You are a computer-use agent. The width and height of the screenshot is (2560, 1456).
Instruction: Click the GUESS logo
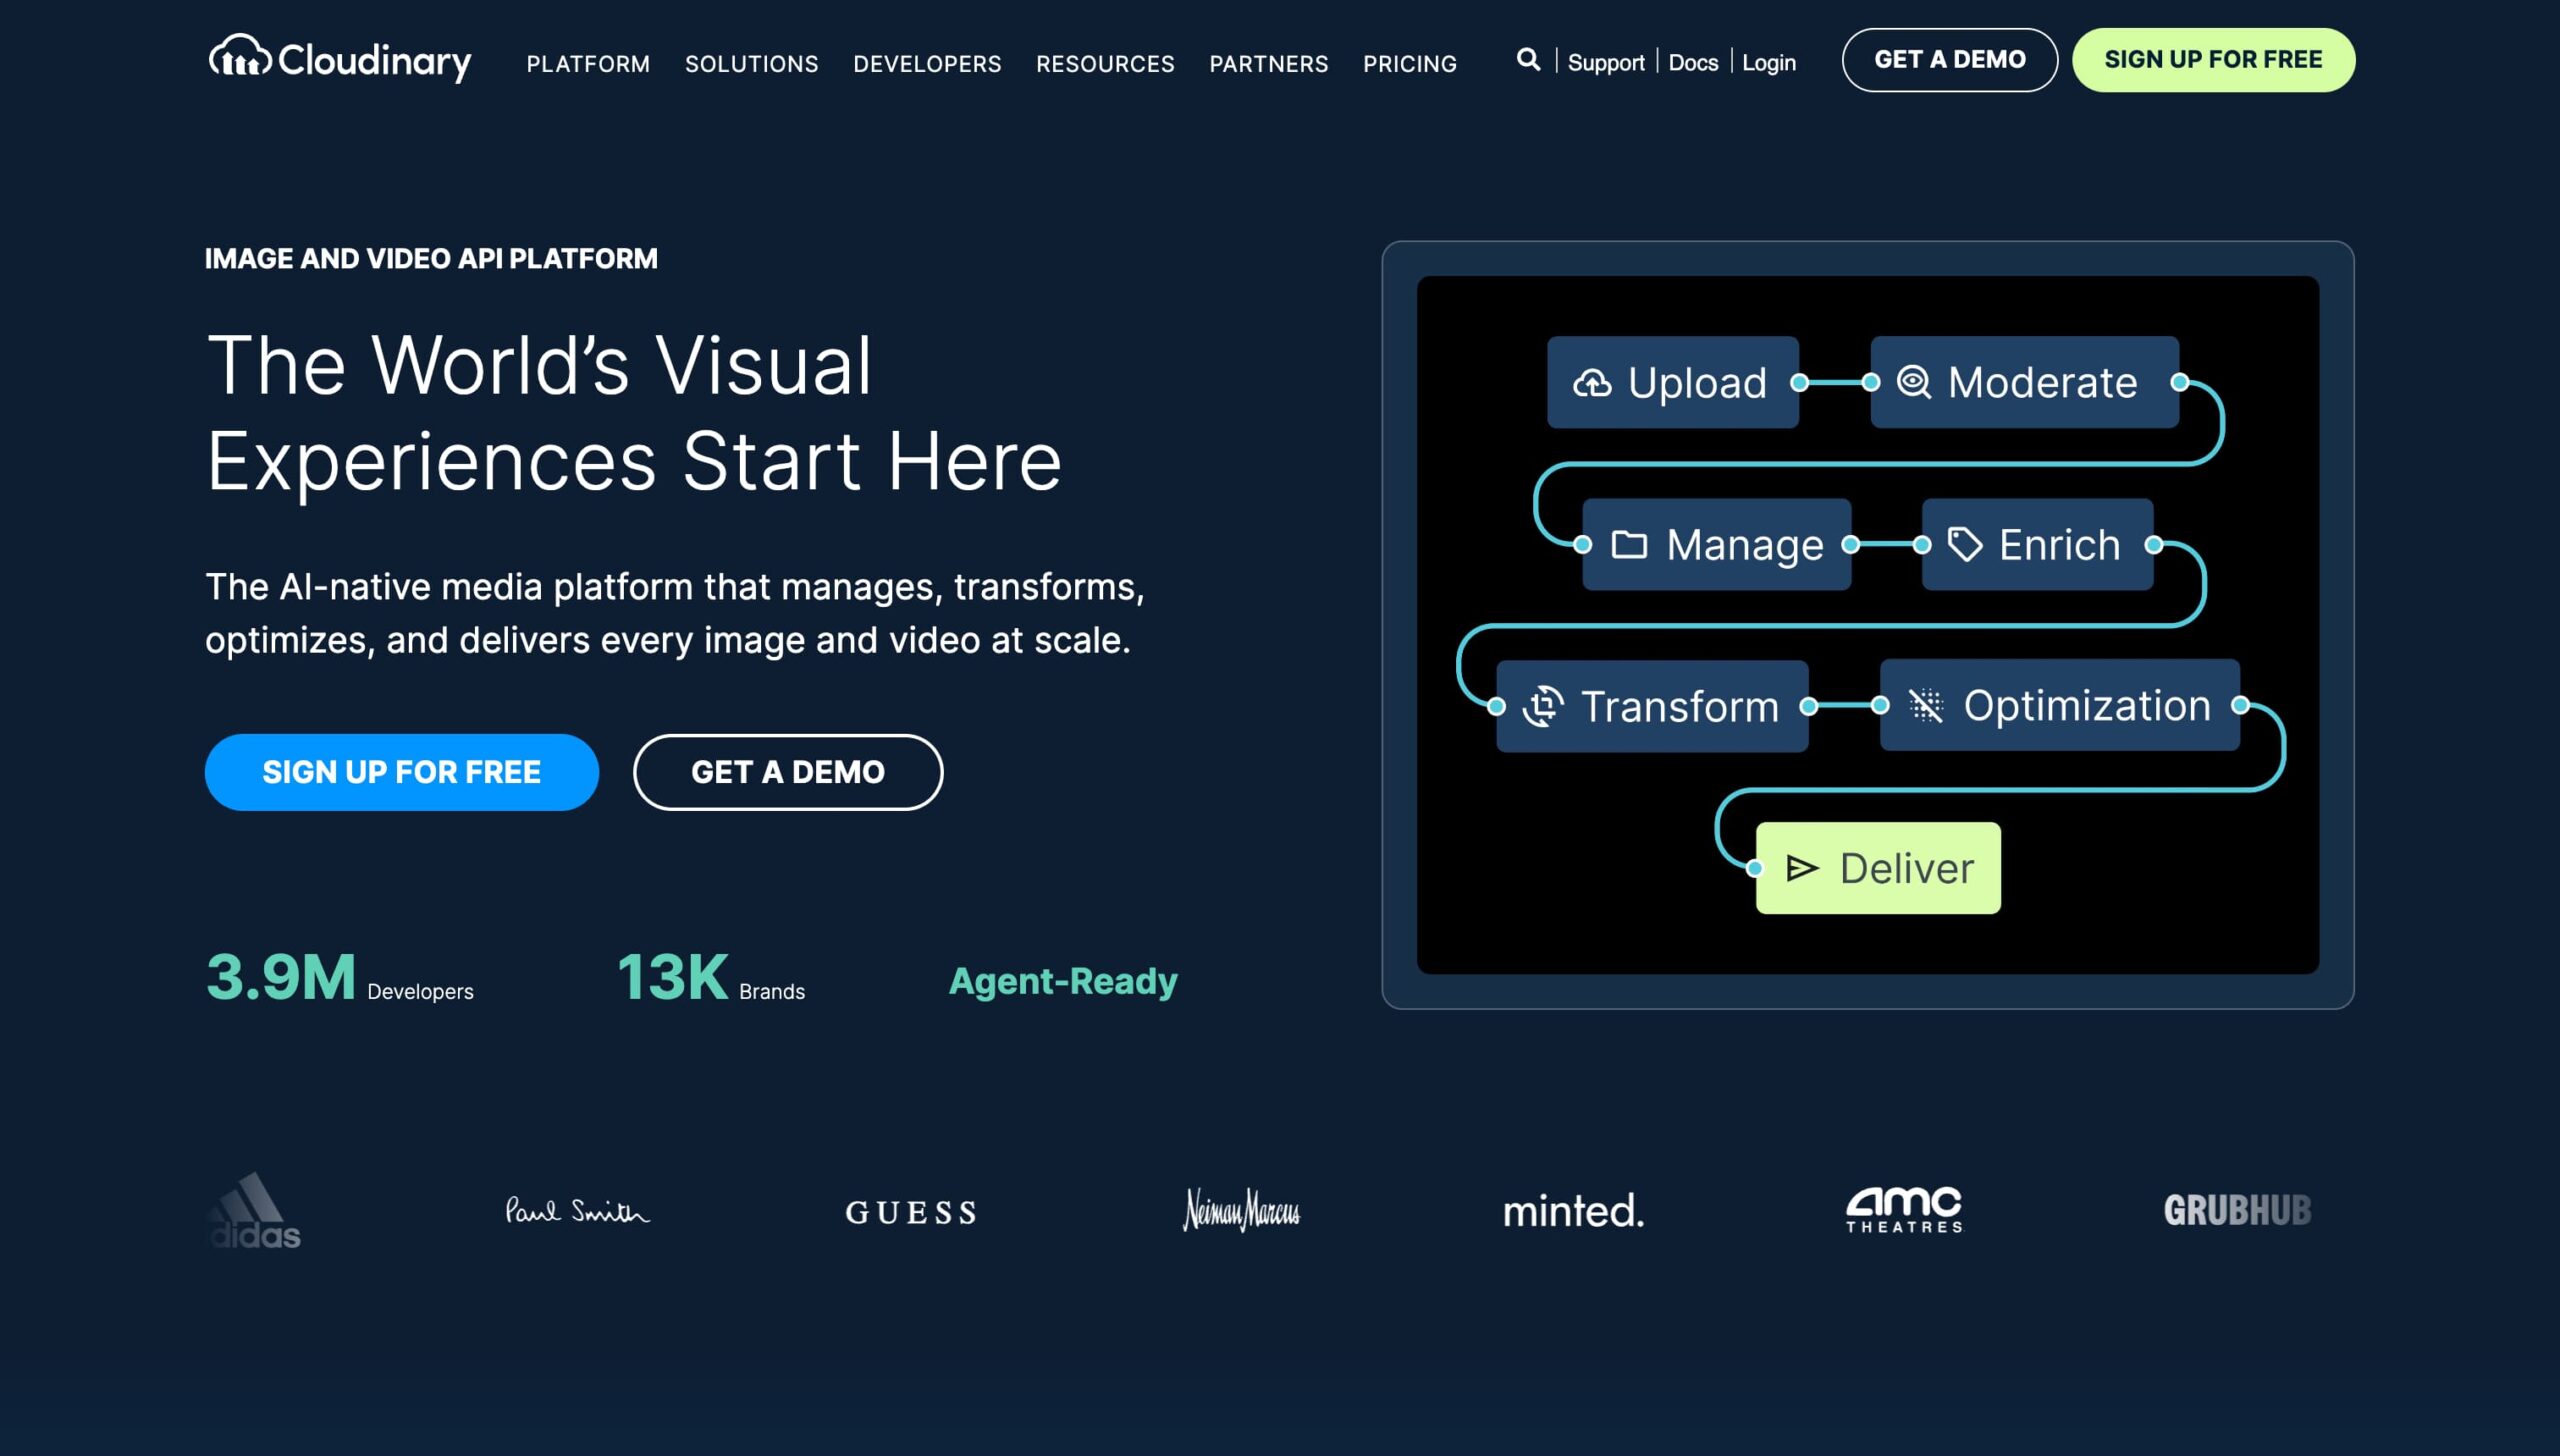click(911, 1213)
